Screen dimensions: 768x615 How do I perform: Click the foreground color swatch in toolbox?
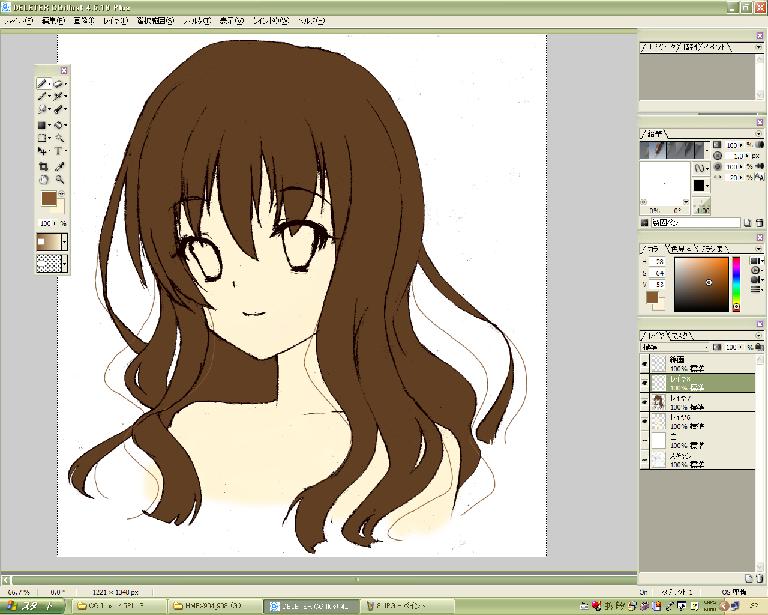pyautogui.click(x=49, y=198)
